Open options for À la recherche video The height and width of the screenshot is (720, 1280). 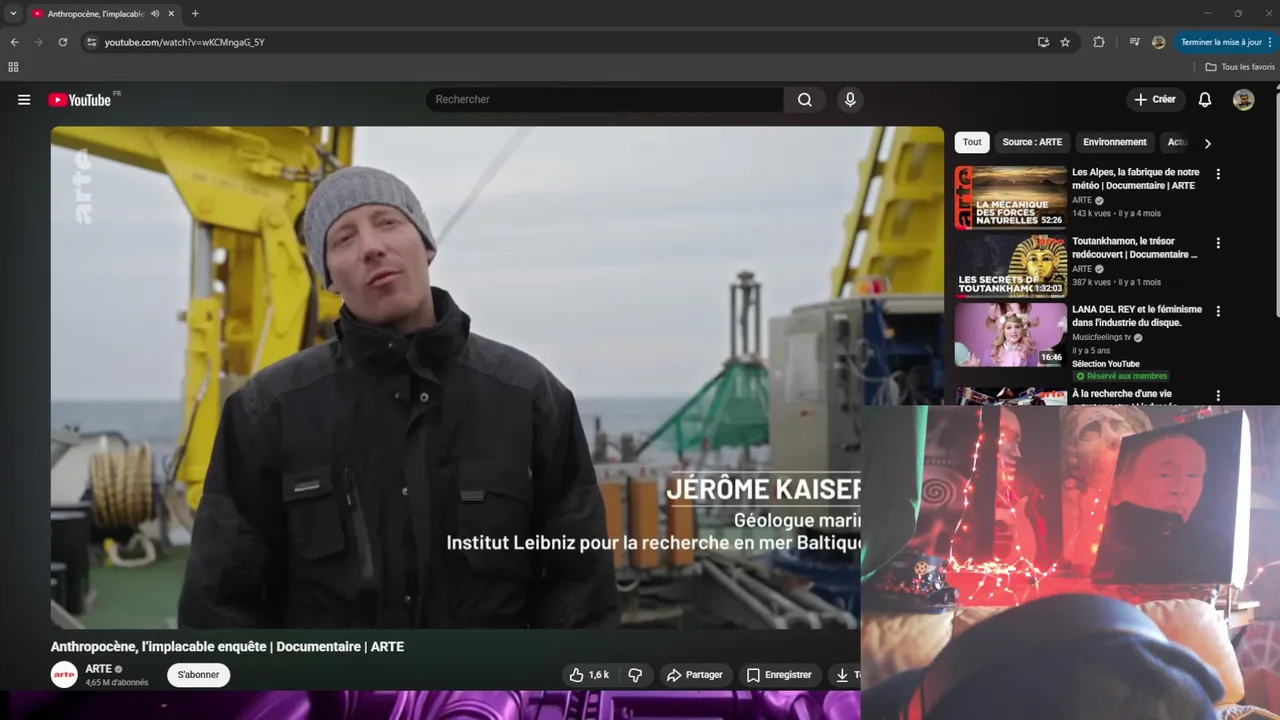tap(1217, 396)
